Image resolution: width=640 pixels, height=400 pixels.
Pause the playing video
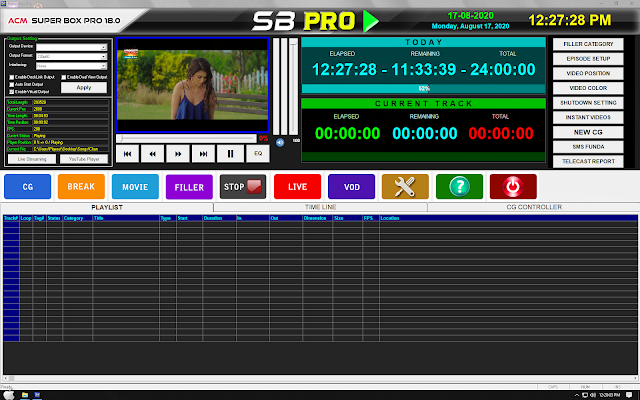point(230,153)
